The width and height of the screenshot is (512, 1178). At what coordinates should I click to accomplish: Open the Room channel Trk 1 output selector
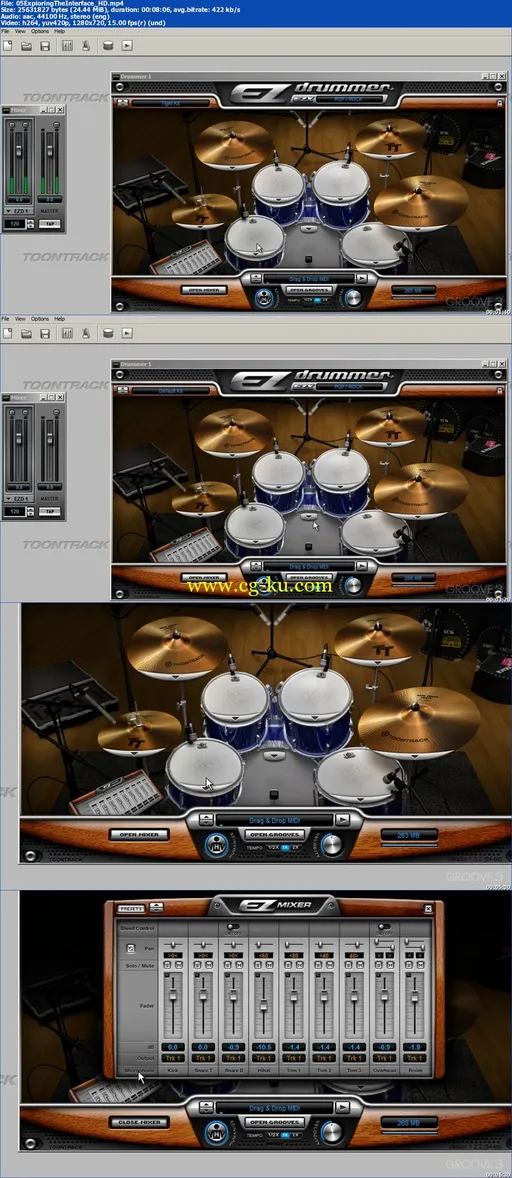pyautogui.click(x=414, y=1058)
